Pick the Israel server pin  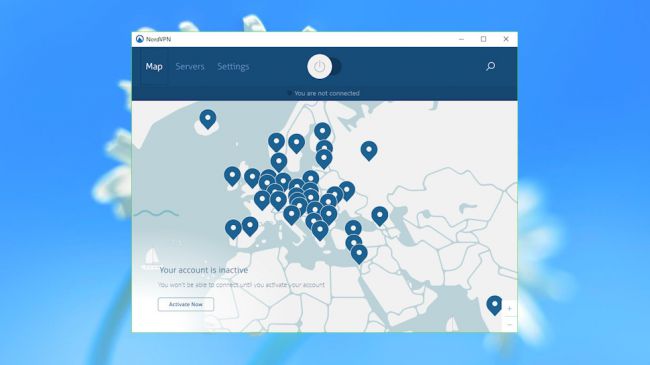[x=359, y=254]
